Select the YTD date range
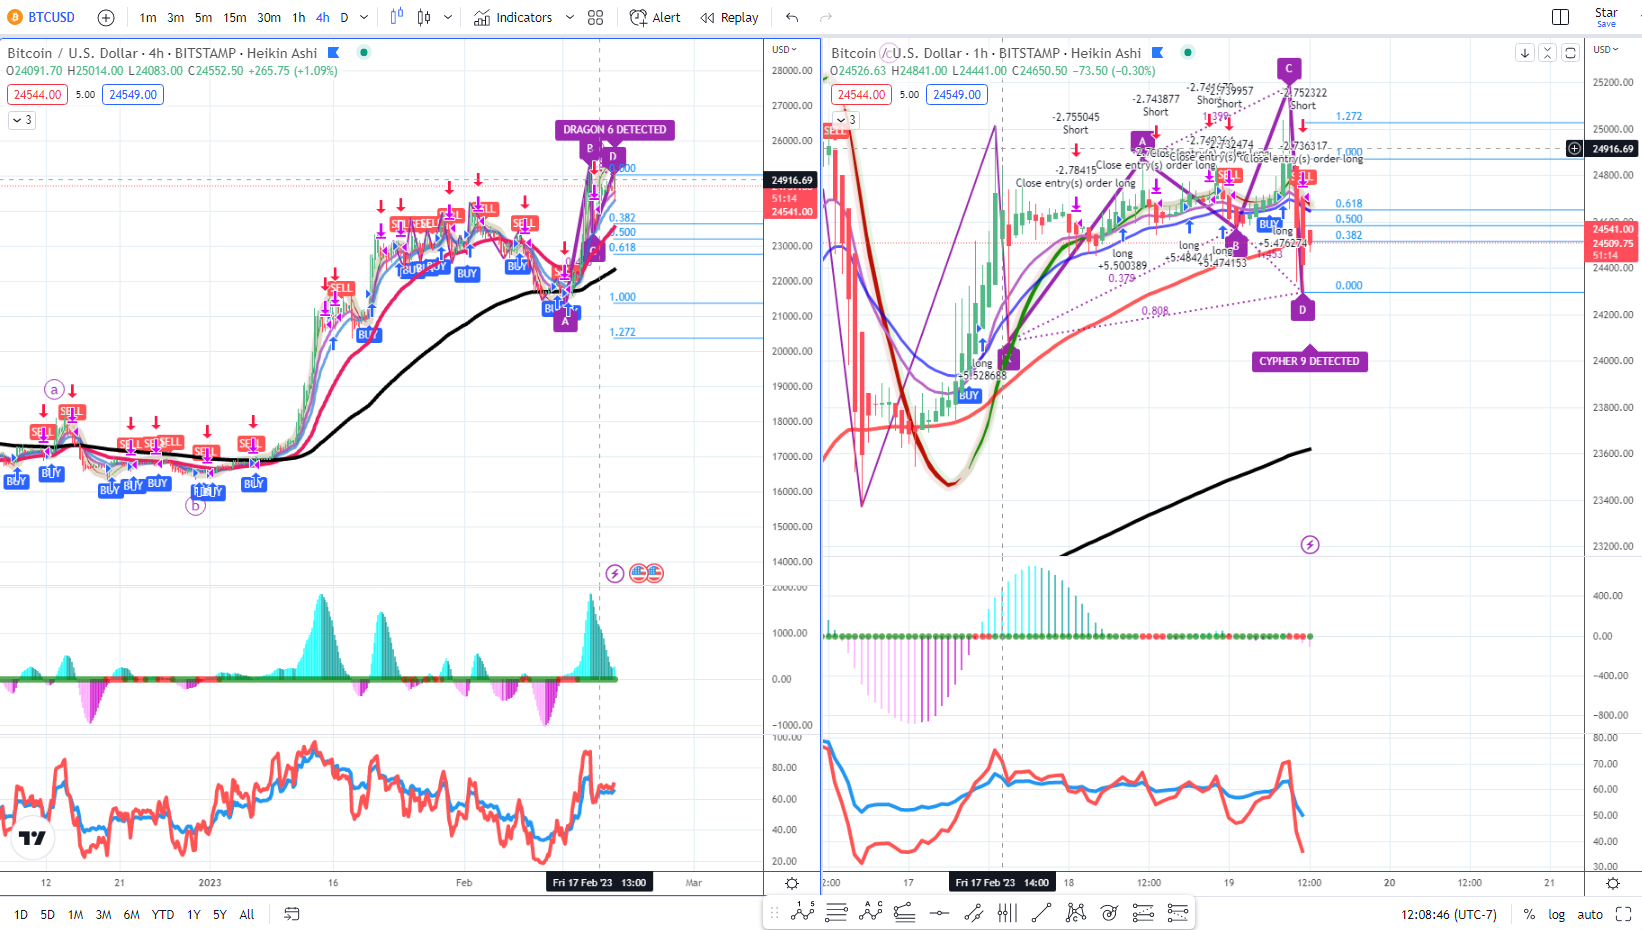This screenshot has height=930, width=1642. click(x=163, y=914)
